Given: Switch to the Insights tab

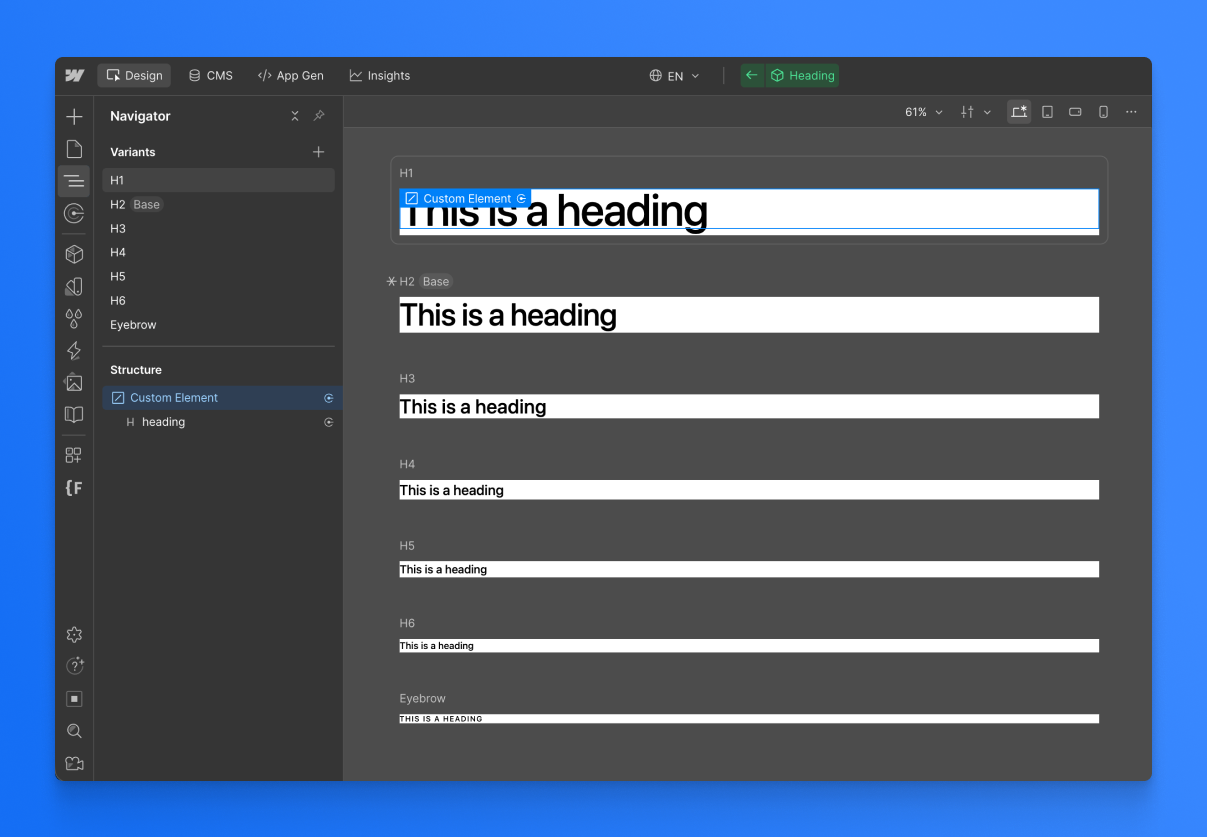Looking at the screenshot, I should 379,76.
